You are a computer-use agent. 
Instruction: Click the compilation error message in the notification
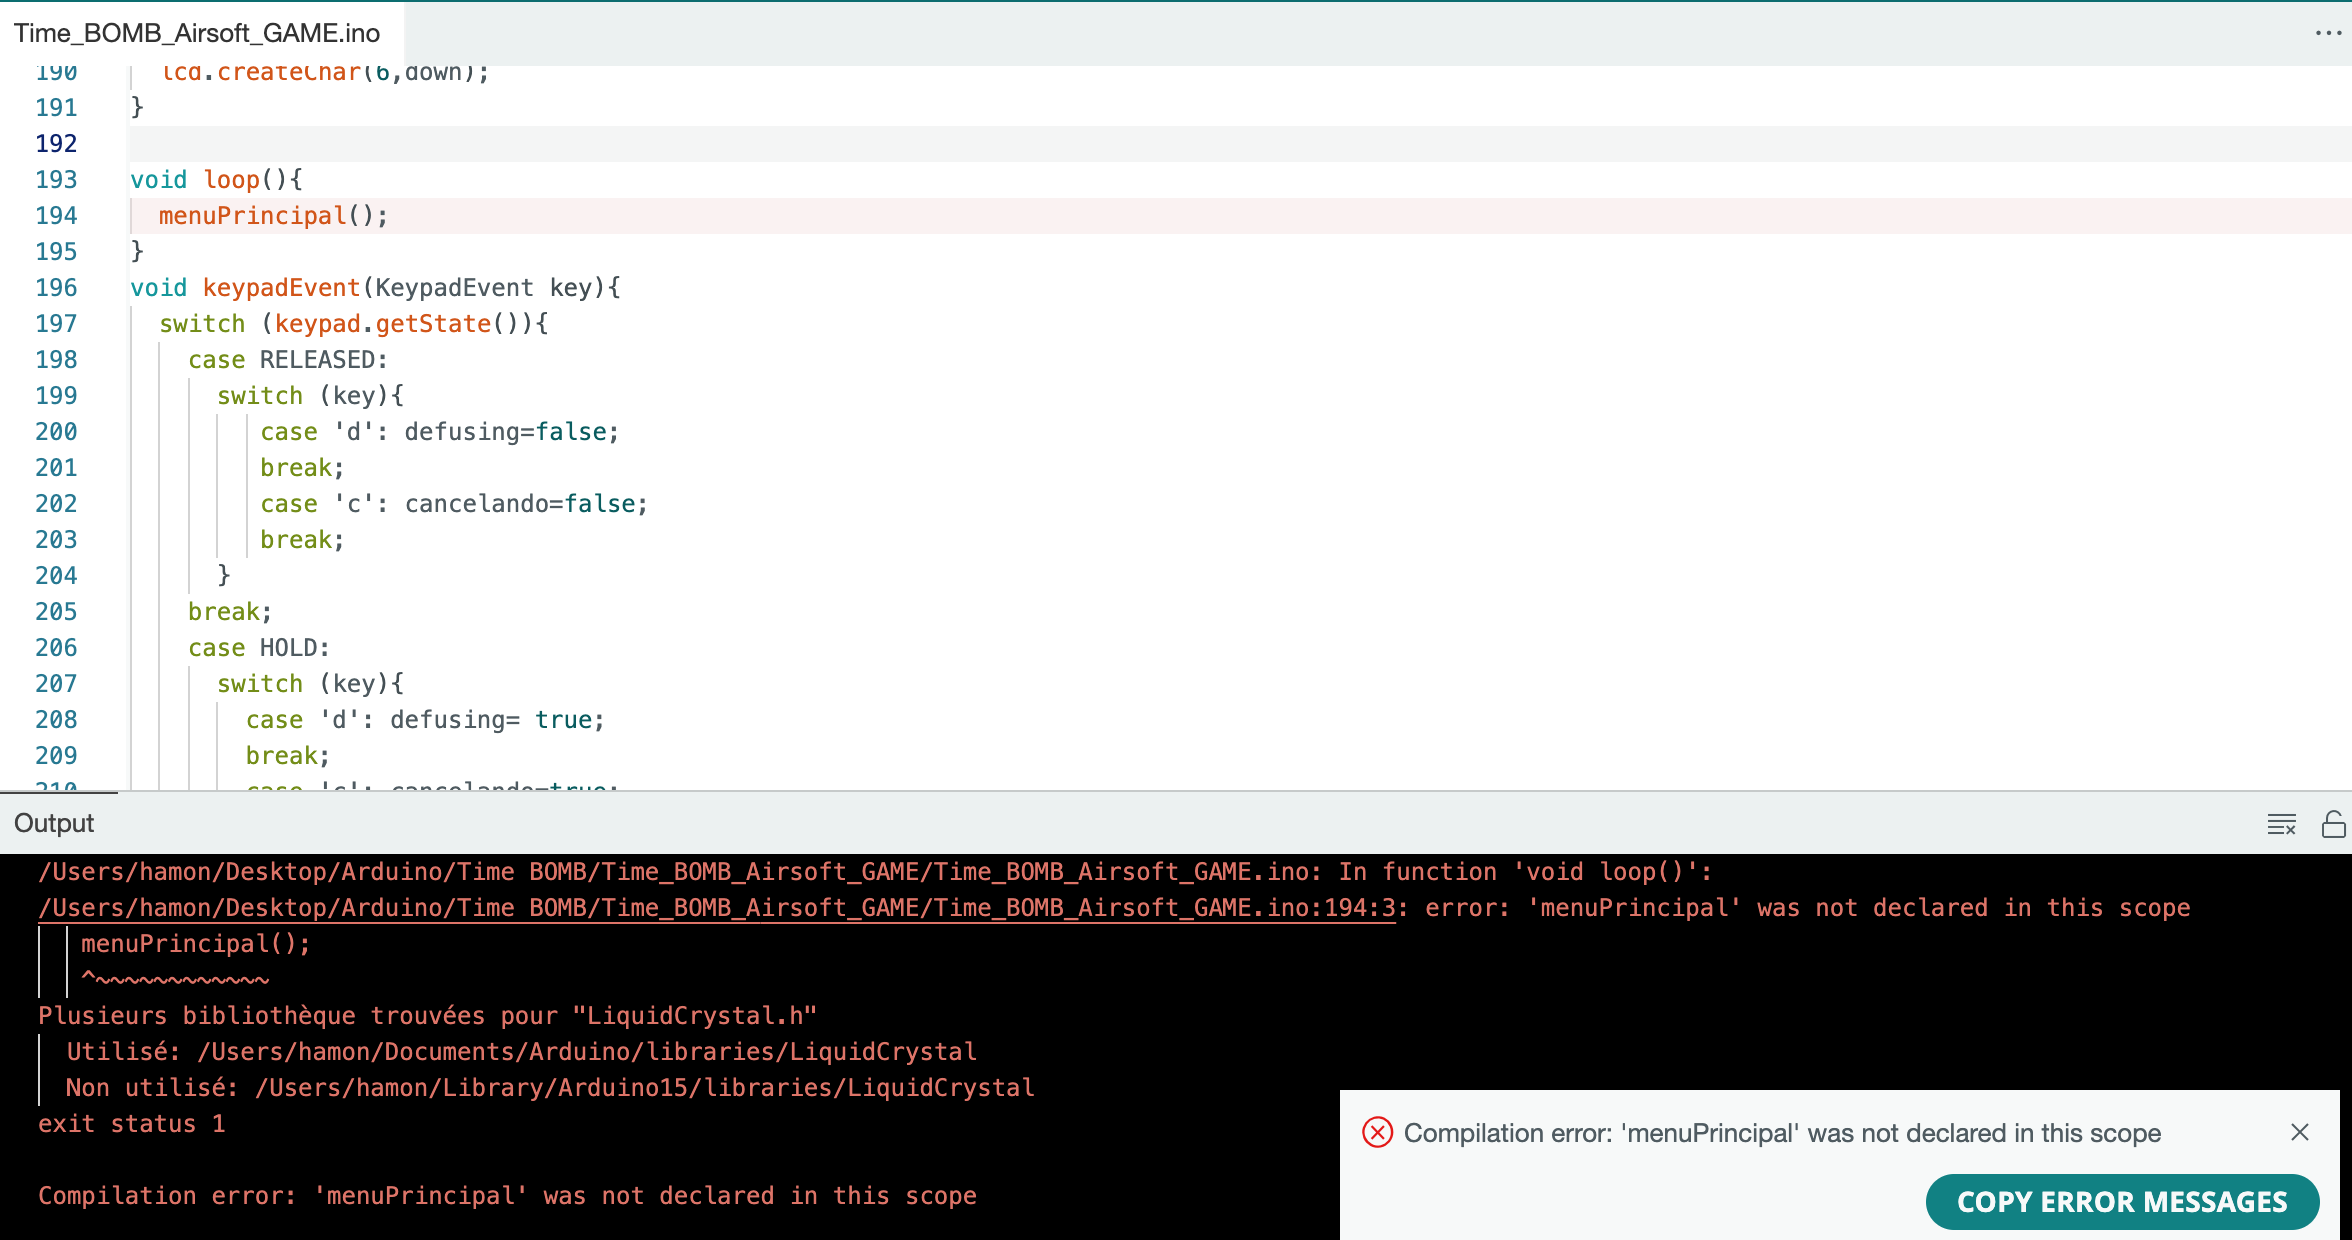pos(1781,1133)
